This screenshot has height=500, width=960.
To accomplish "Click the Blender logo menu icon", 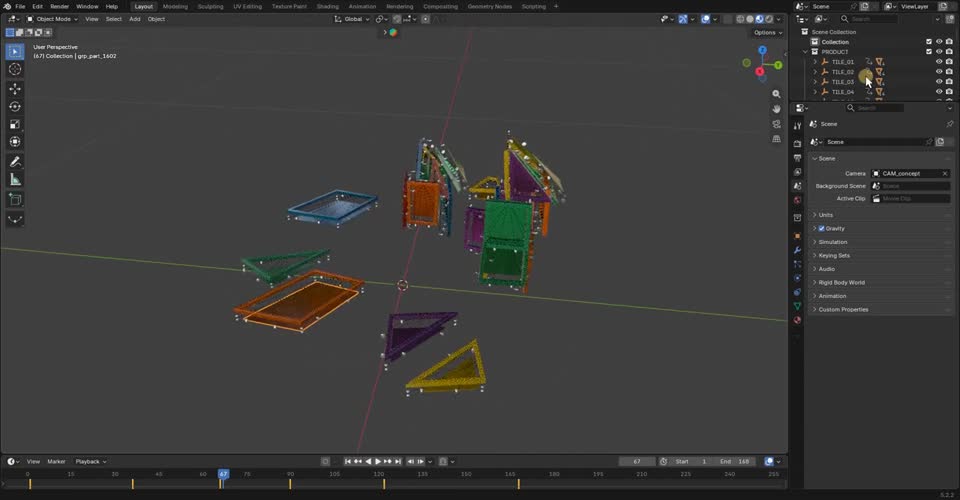I will coord(7,6).
